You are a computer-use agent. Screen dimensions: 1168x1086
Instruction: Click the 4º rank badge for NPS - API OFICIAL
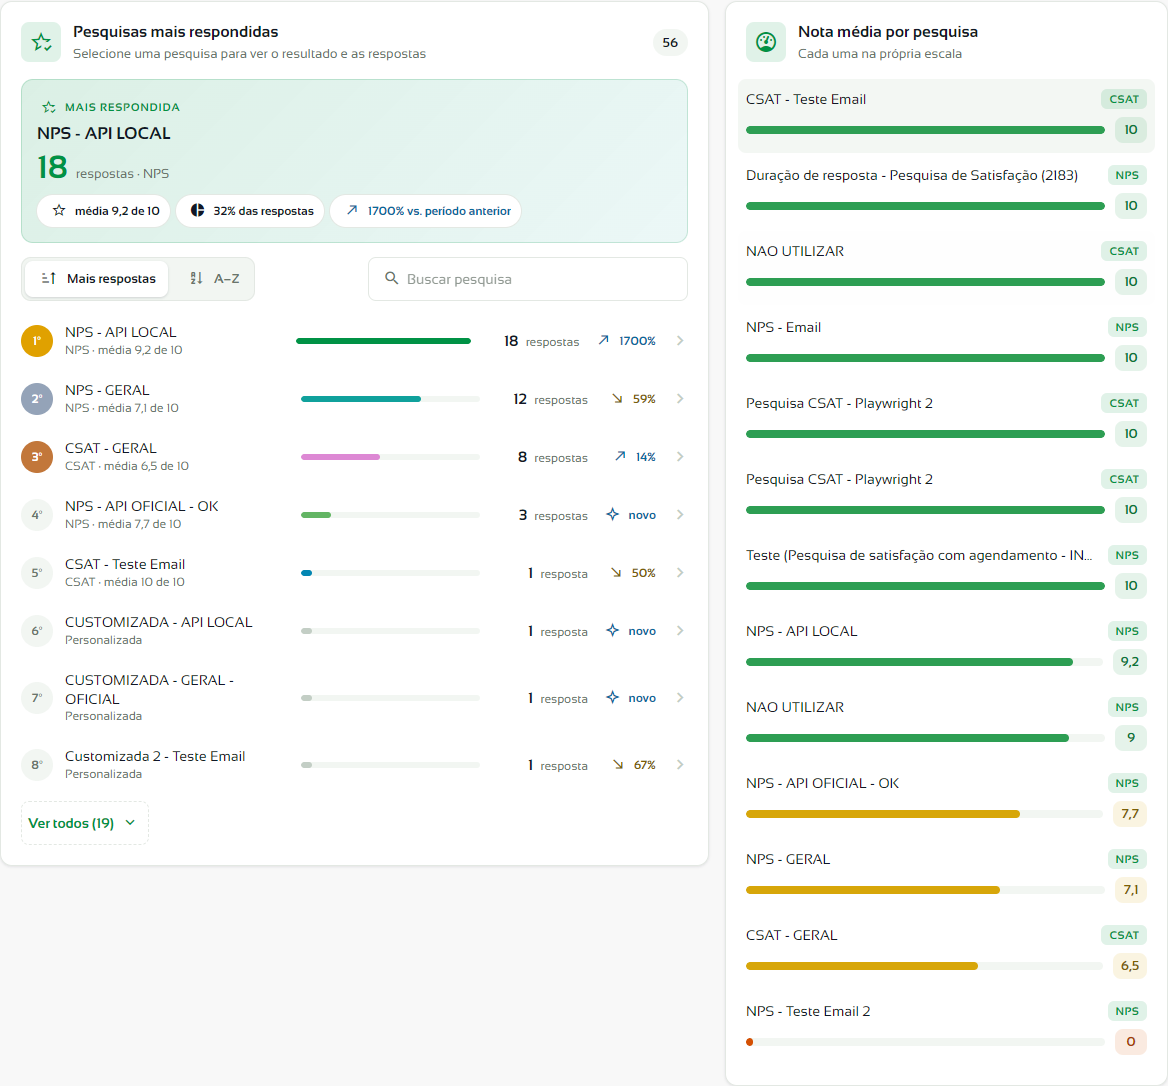37,515
